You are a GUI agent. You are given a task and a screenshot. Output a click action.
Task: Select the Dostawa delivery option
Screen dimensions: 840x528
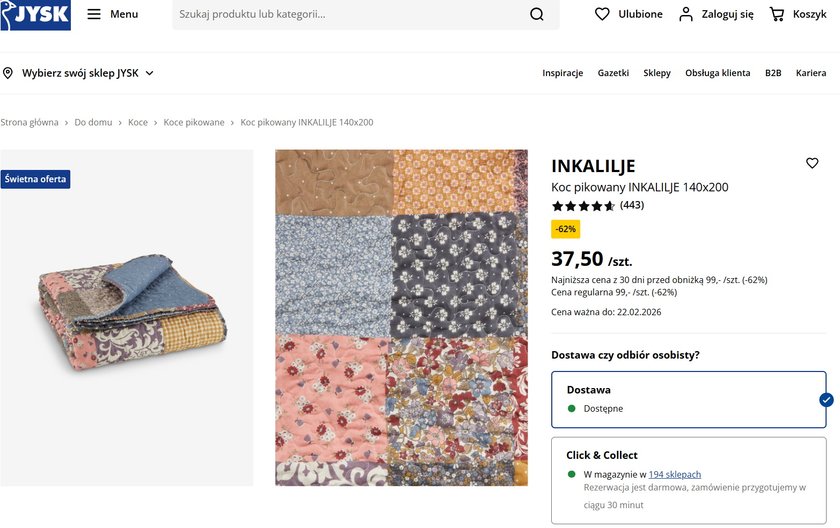click(689, 398)
